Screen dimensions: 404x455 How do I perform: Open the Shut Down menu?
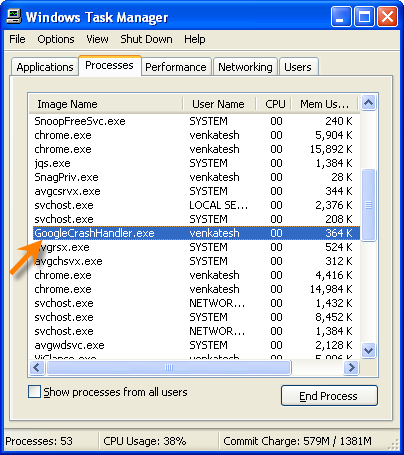click(x=146, y=39)
